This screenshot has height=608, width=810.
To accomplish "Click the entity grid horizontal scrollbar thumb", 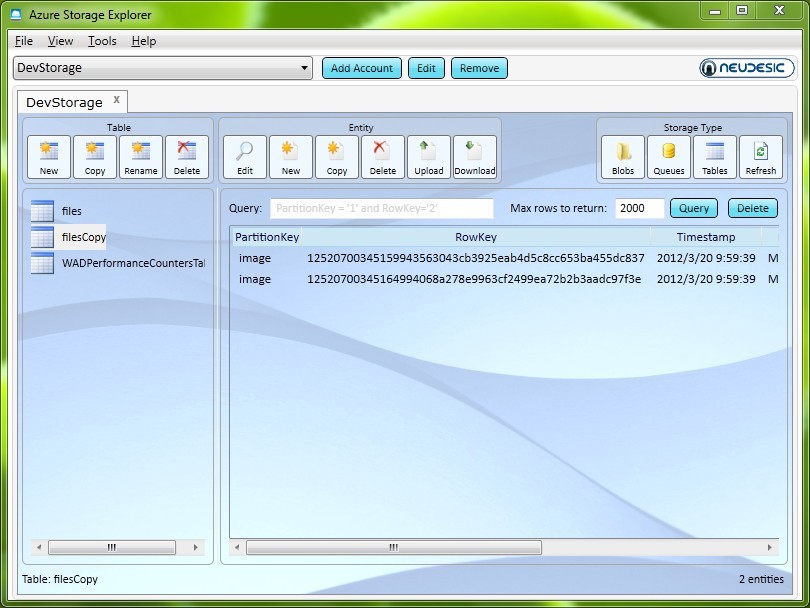I will 394,547.
